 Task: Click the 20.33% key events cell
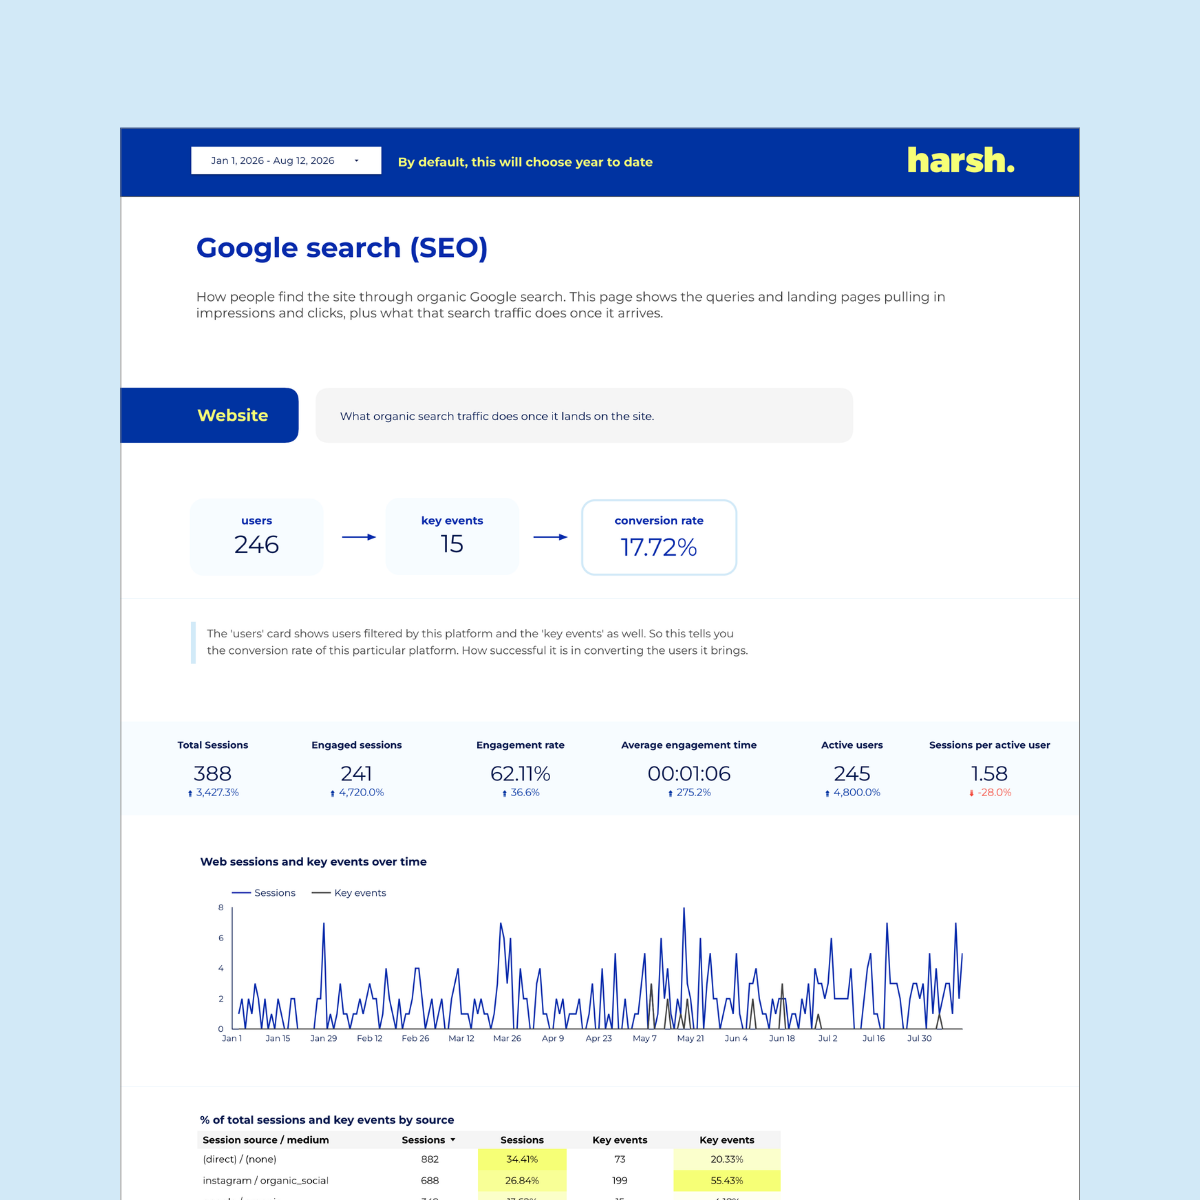[727, 1159]
